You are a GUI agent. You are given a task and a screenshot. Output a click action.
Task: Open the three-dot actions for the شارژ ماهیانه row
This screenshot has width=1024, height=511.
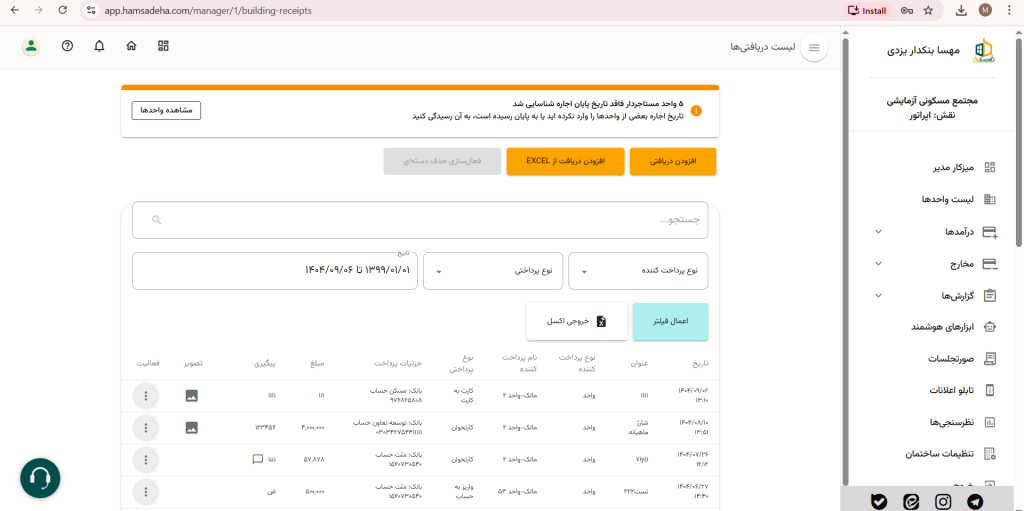click(x=146, y=428)
